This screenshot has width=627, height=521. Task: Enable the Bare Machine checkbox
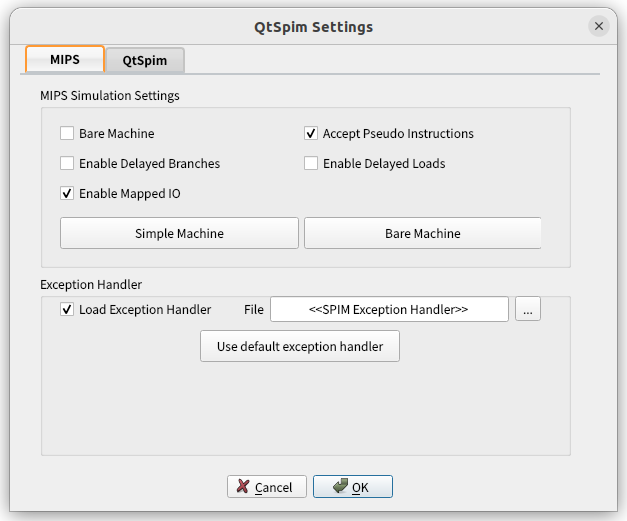tap(67, 133)
